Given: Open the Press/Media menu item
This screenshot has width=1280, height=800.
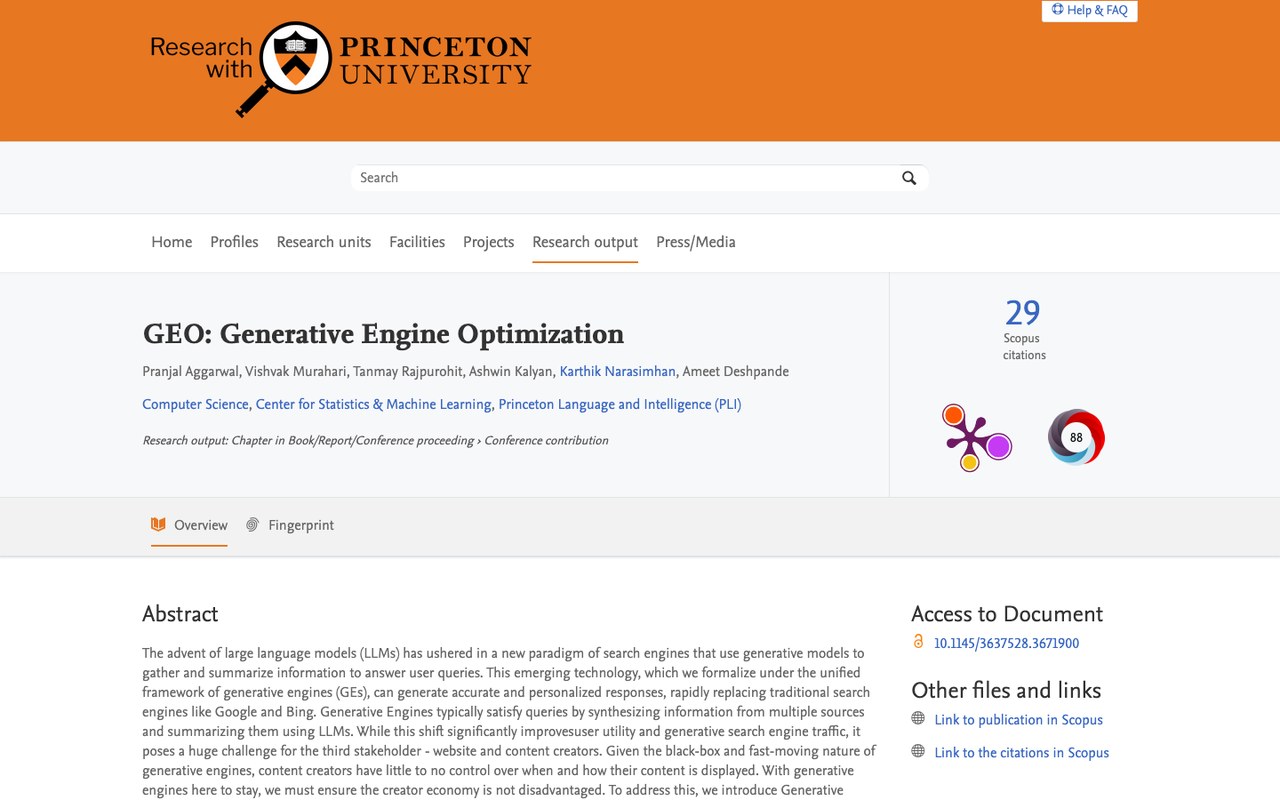Looking at the screenshot, I should point(696,242).
